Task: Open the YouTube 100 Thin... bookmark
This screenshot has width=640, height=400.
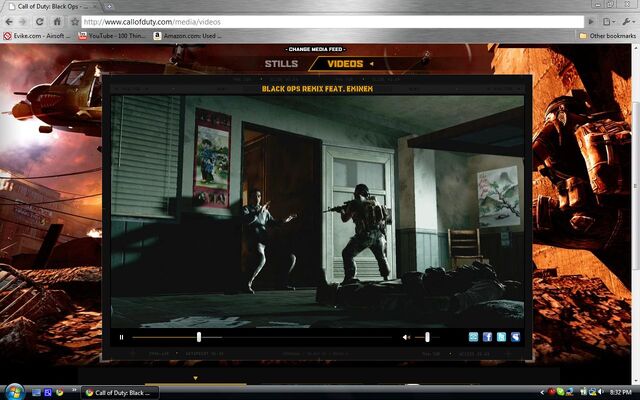Action: coord(111,36)
